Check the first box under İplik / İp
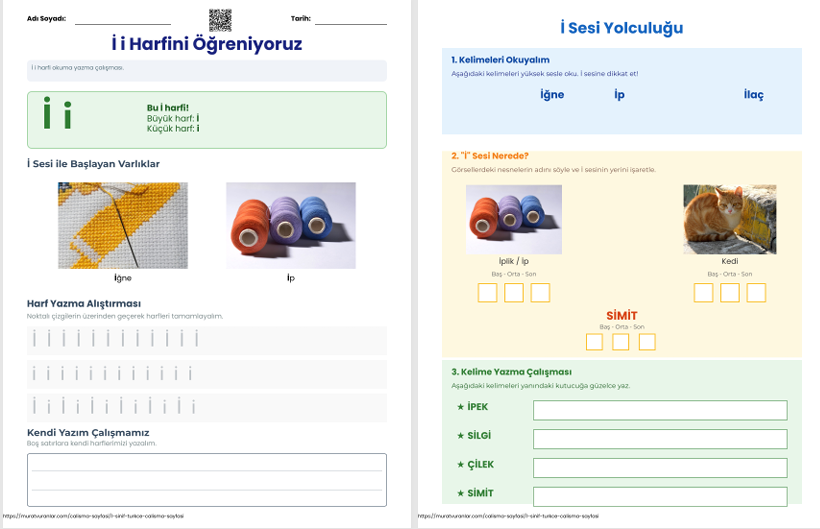Screen dimensions: 820x529 pos(487,292)
